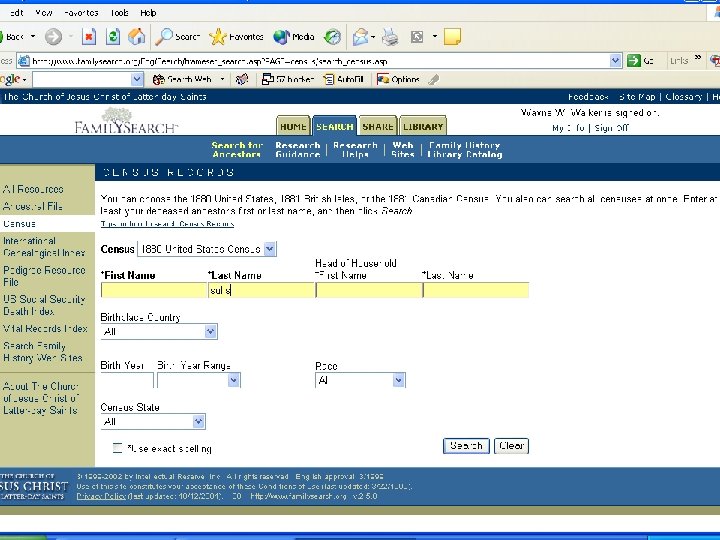The height and width of the screenshot is (540, 720).
Task: Click the Google toolbar blocked popups button
Action: pos(288,79)
